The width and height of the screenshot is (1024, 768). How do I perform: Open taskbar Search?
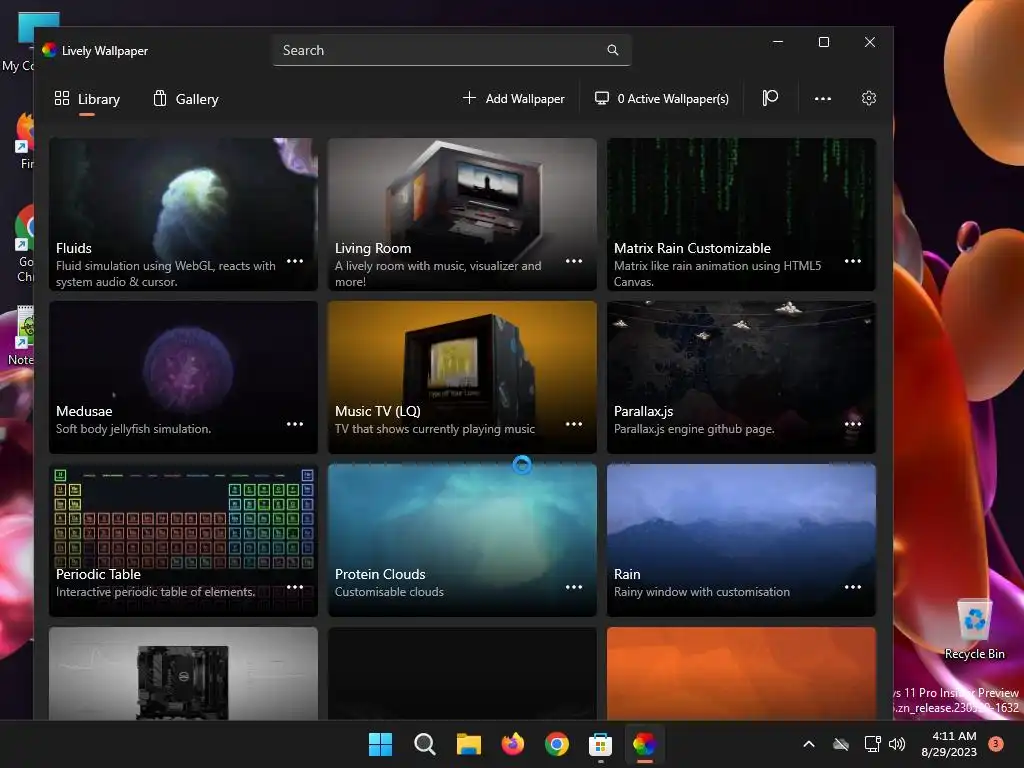click(424, 744)
